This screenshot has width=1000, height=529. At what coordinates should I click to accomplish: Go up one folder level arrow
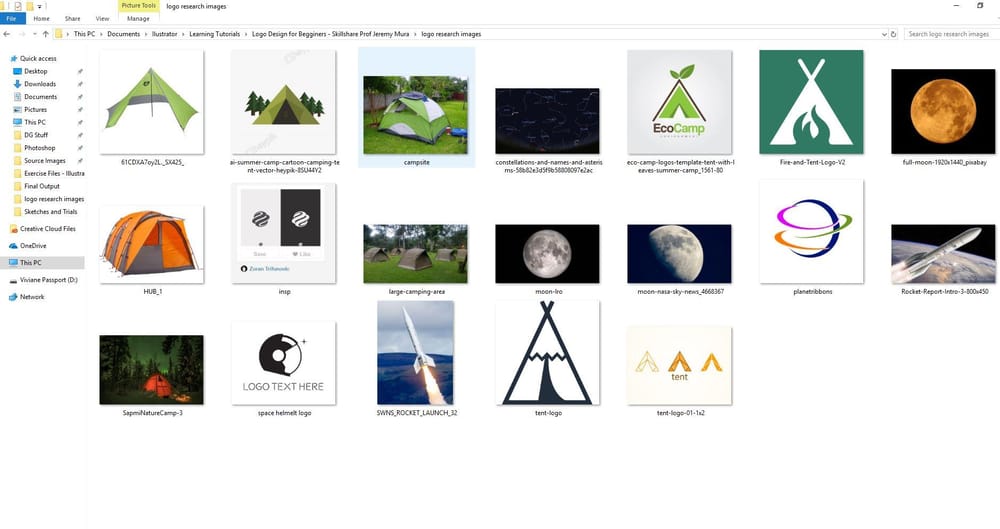45,34
